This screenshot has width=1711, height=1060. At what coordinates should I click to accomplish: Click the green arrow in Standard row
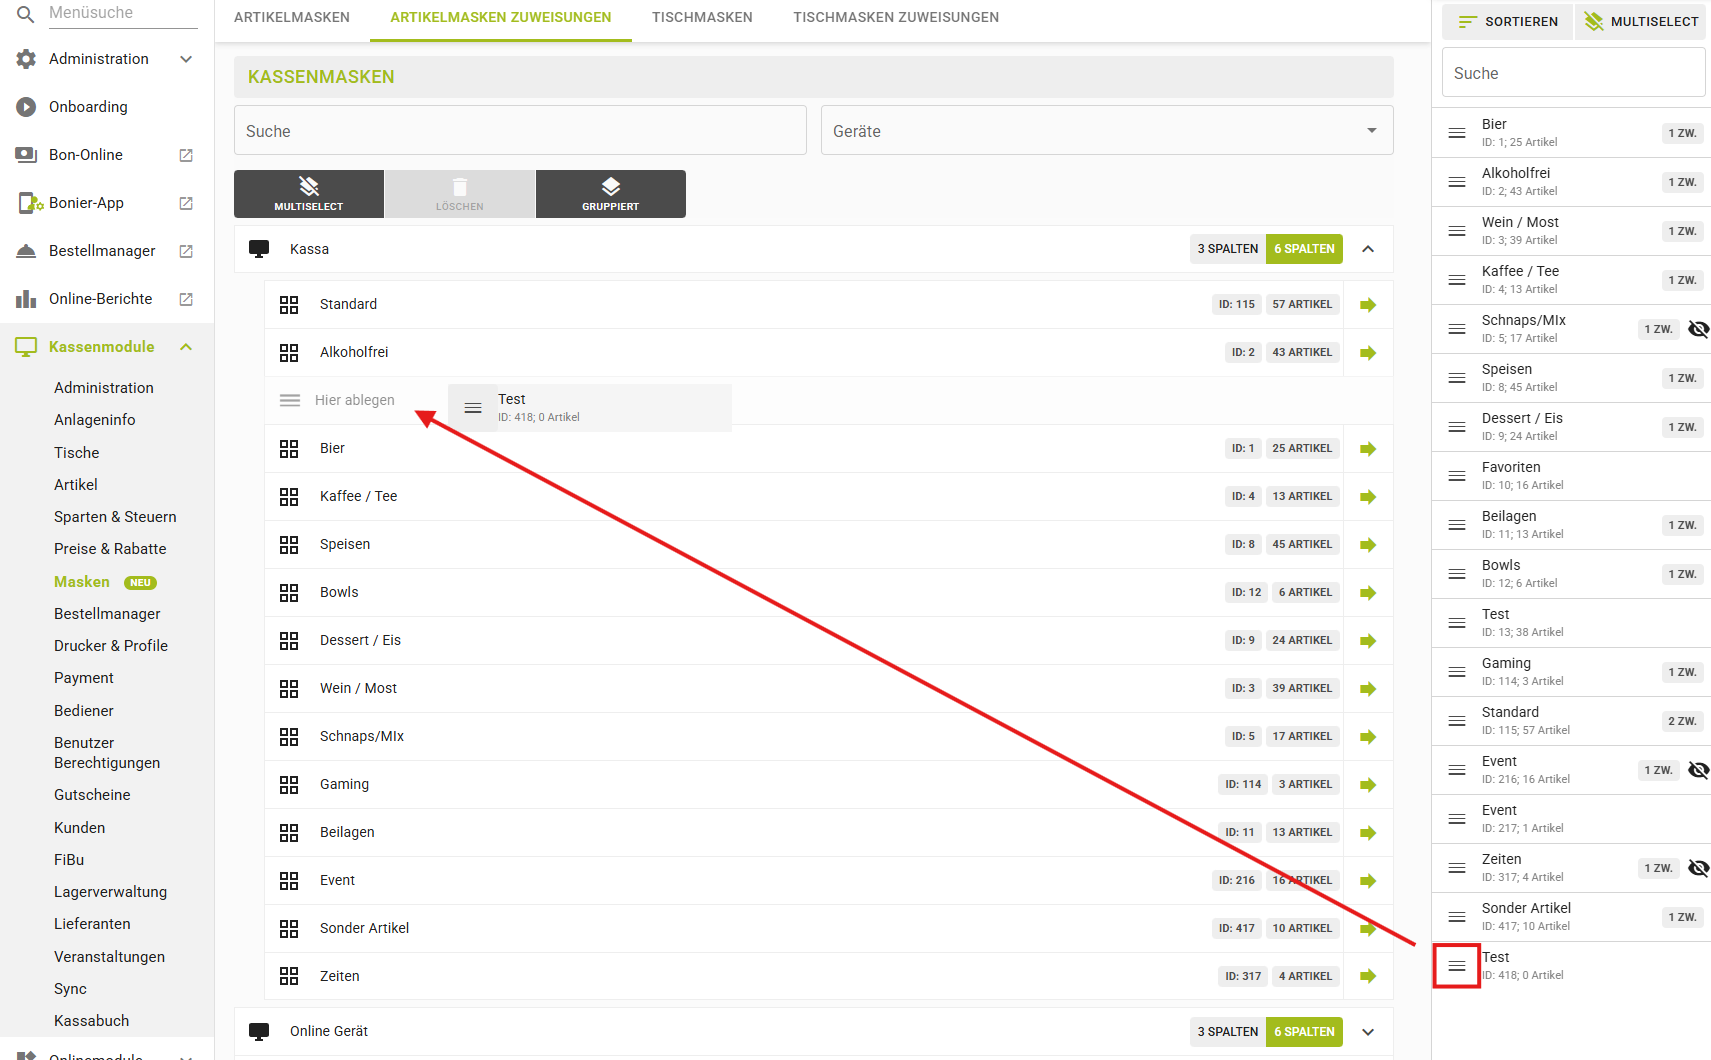[x=1368, y=305]
